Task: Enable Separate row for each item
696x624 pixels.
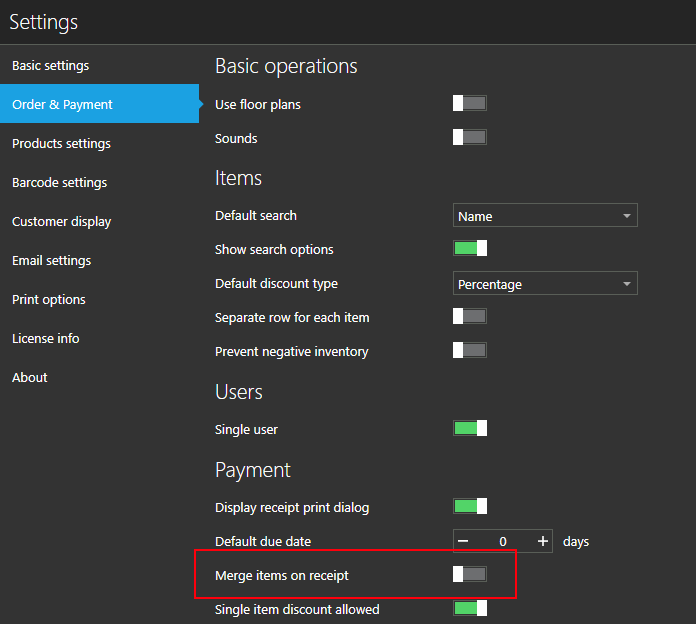Action: 470,316
